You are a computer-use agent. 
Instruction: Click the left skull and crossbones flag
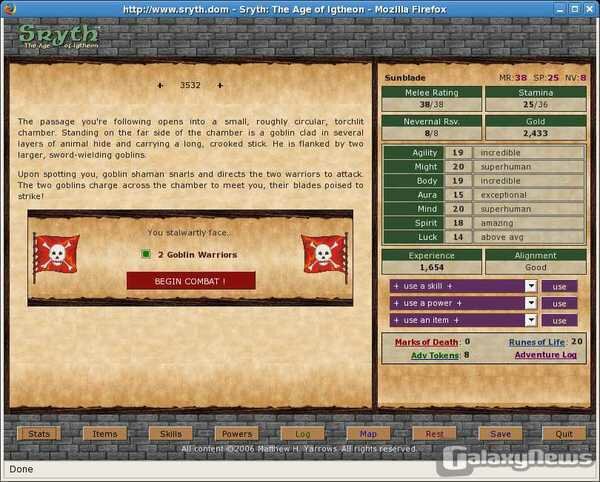[x=57, y=256]
